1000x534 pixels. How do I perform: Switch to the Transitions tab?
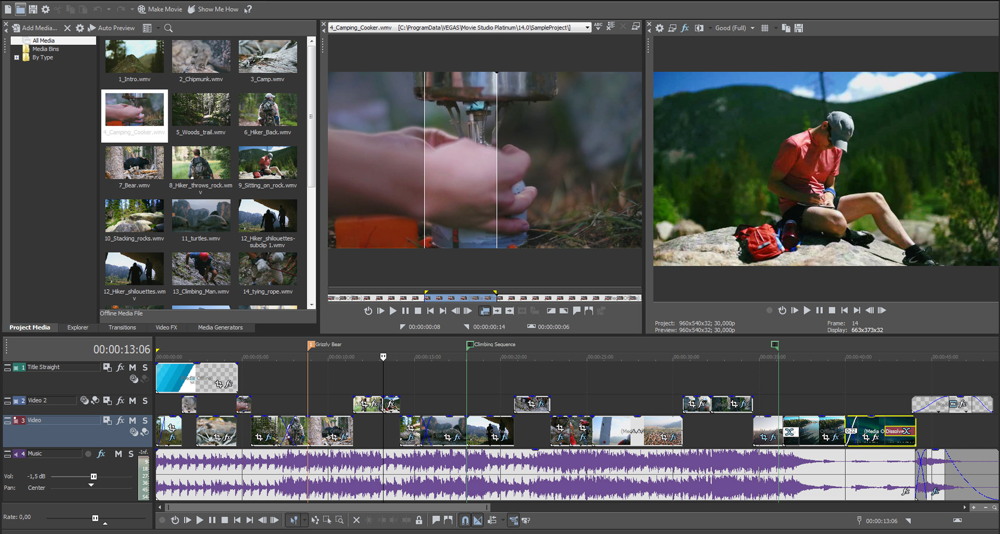tap(122, 327)
